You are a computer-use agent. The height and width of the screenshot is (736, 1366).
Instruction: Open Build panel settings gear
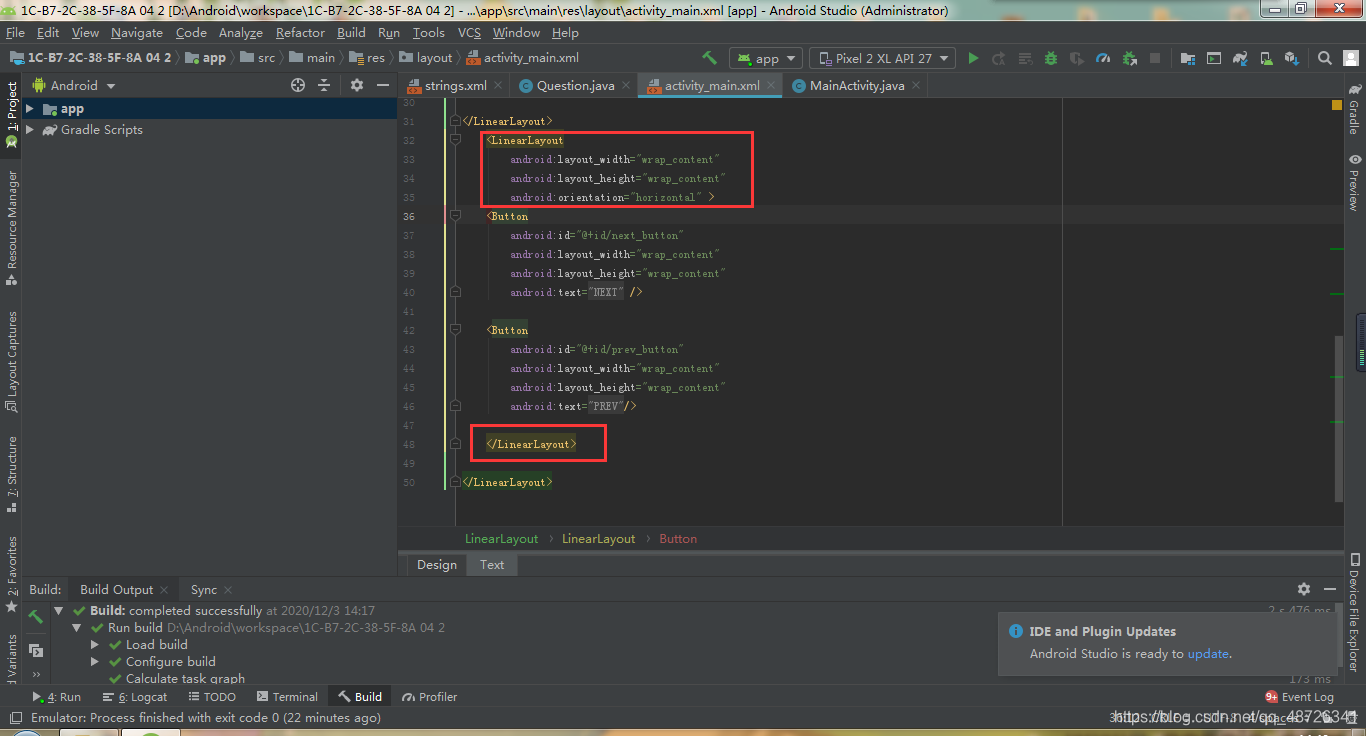1304,589
